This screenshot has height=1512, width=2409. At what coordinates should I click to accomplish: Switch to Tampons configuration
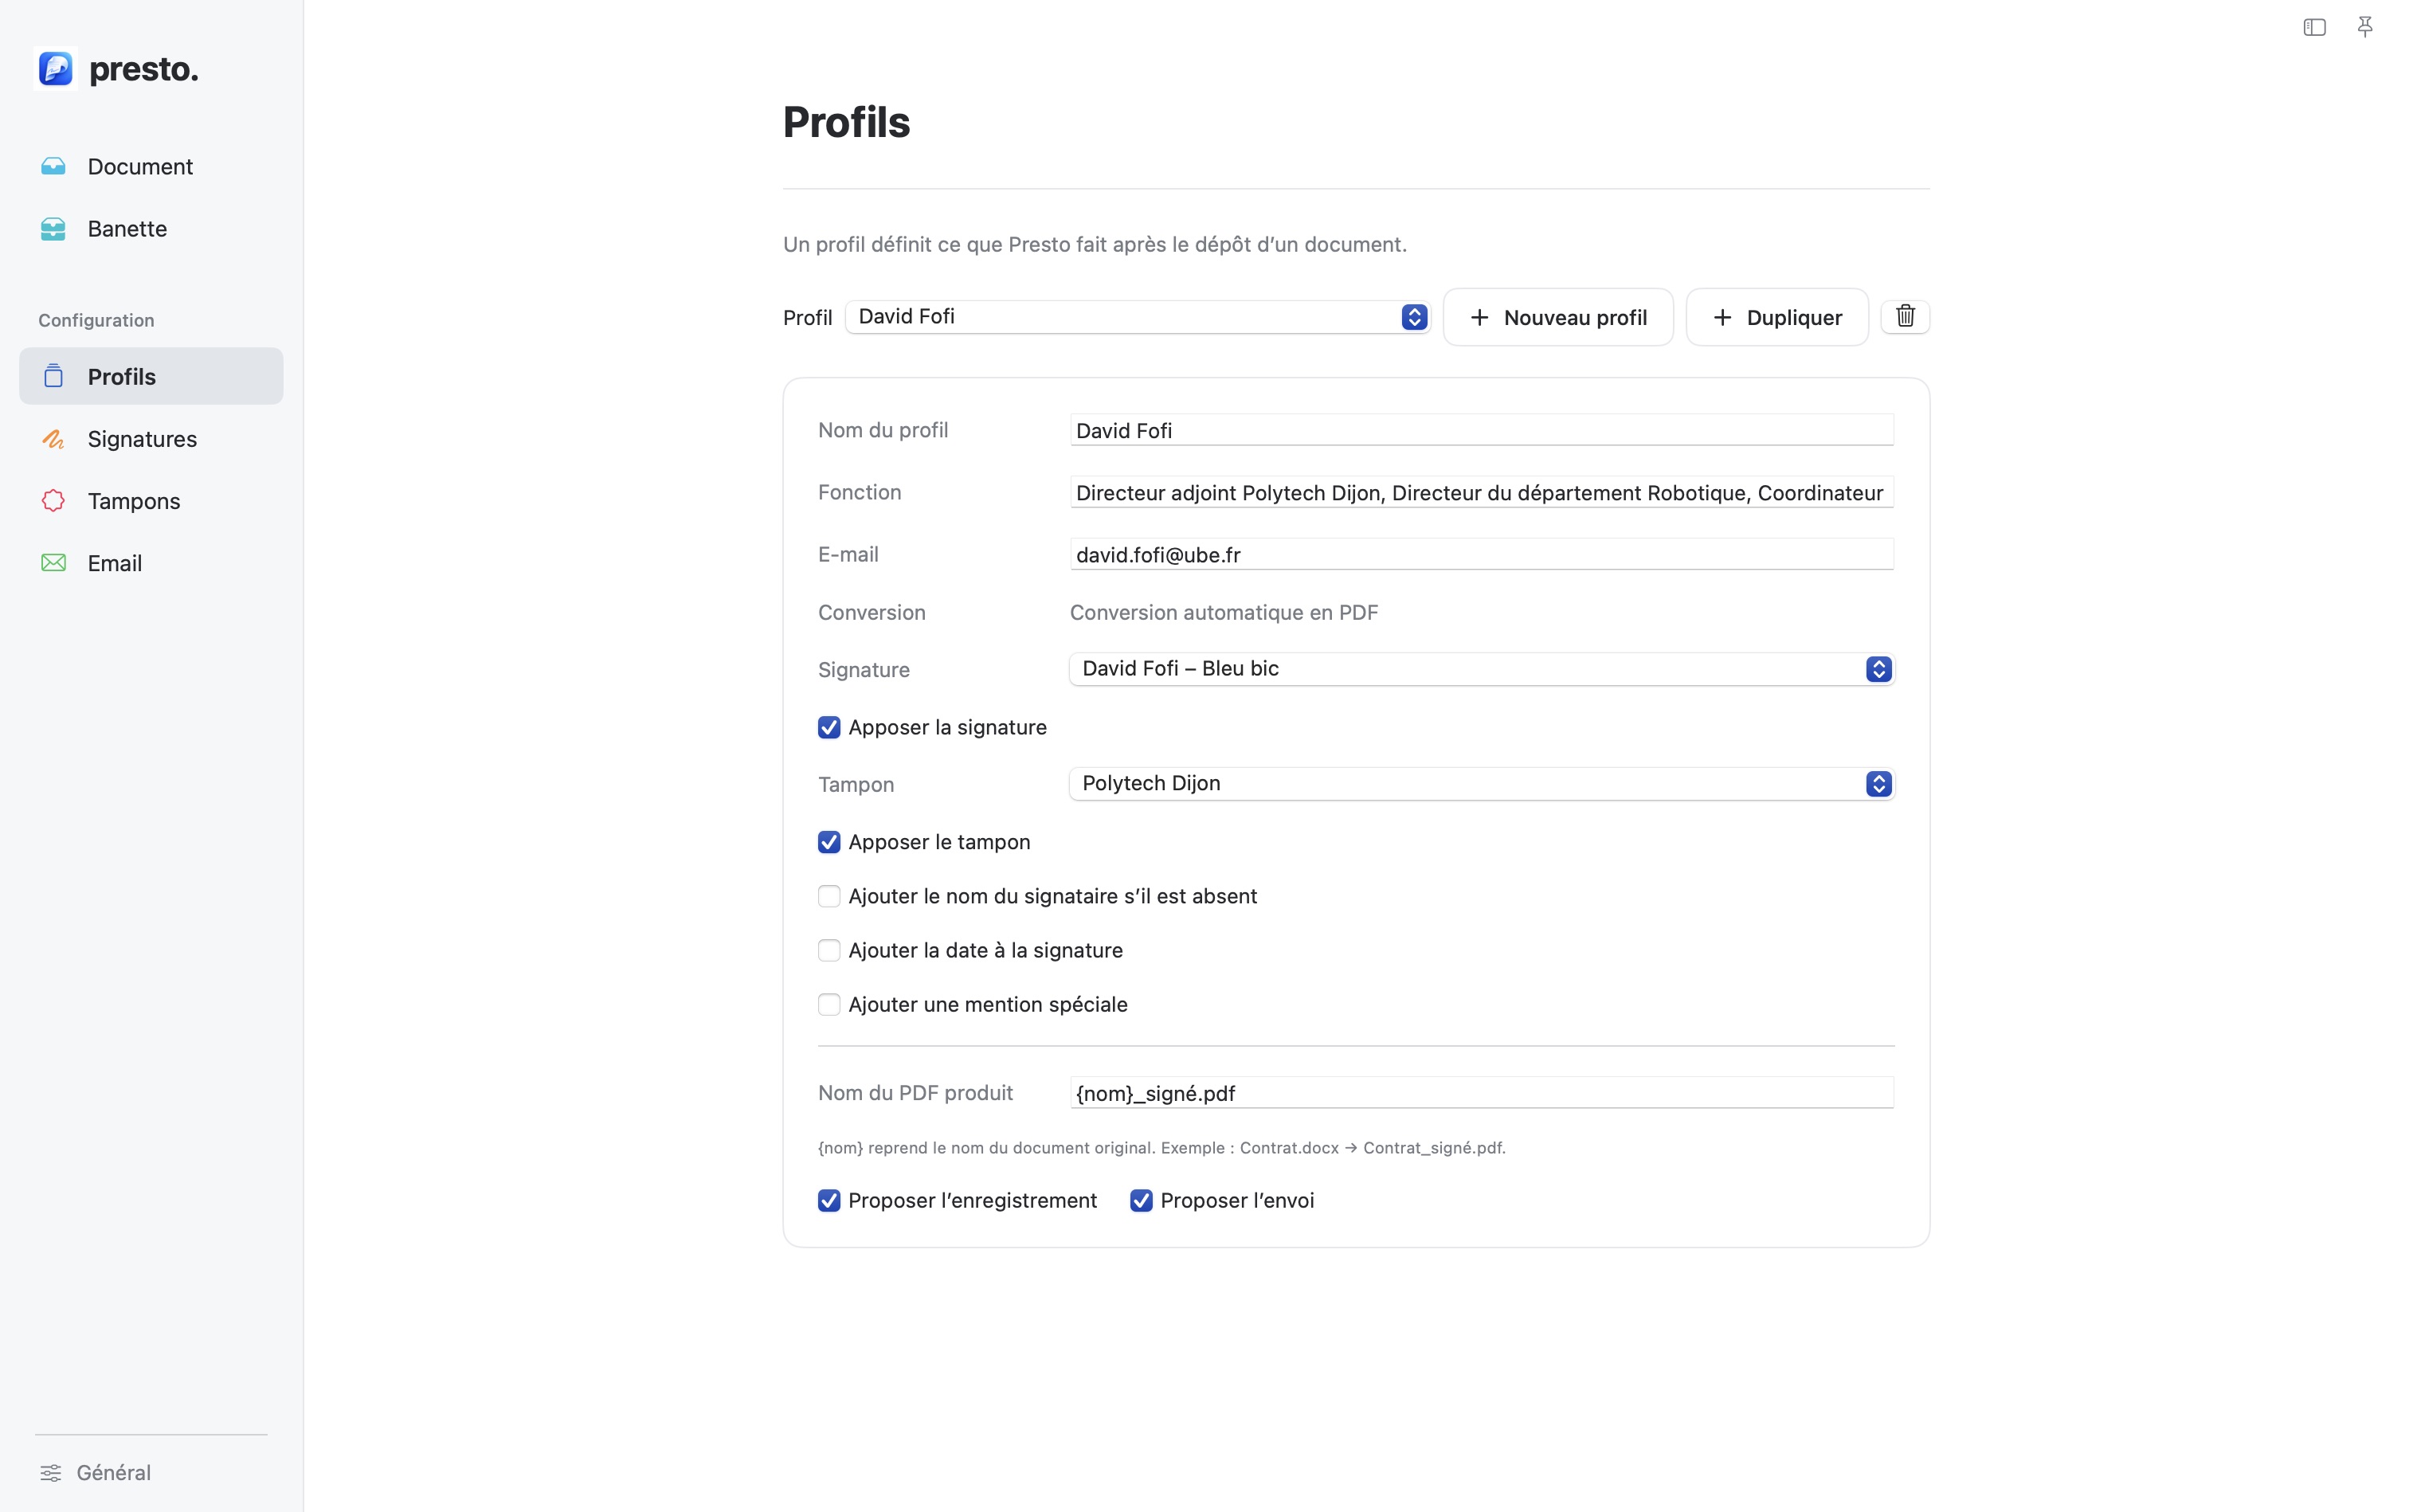coord(151,501)
